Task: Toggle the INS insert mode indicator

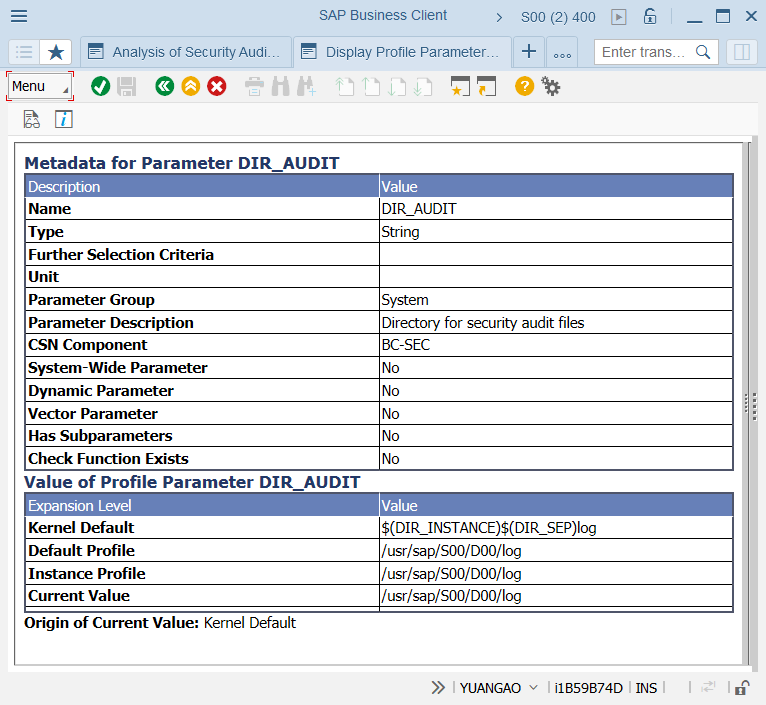Action: pos(646,688)
